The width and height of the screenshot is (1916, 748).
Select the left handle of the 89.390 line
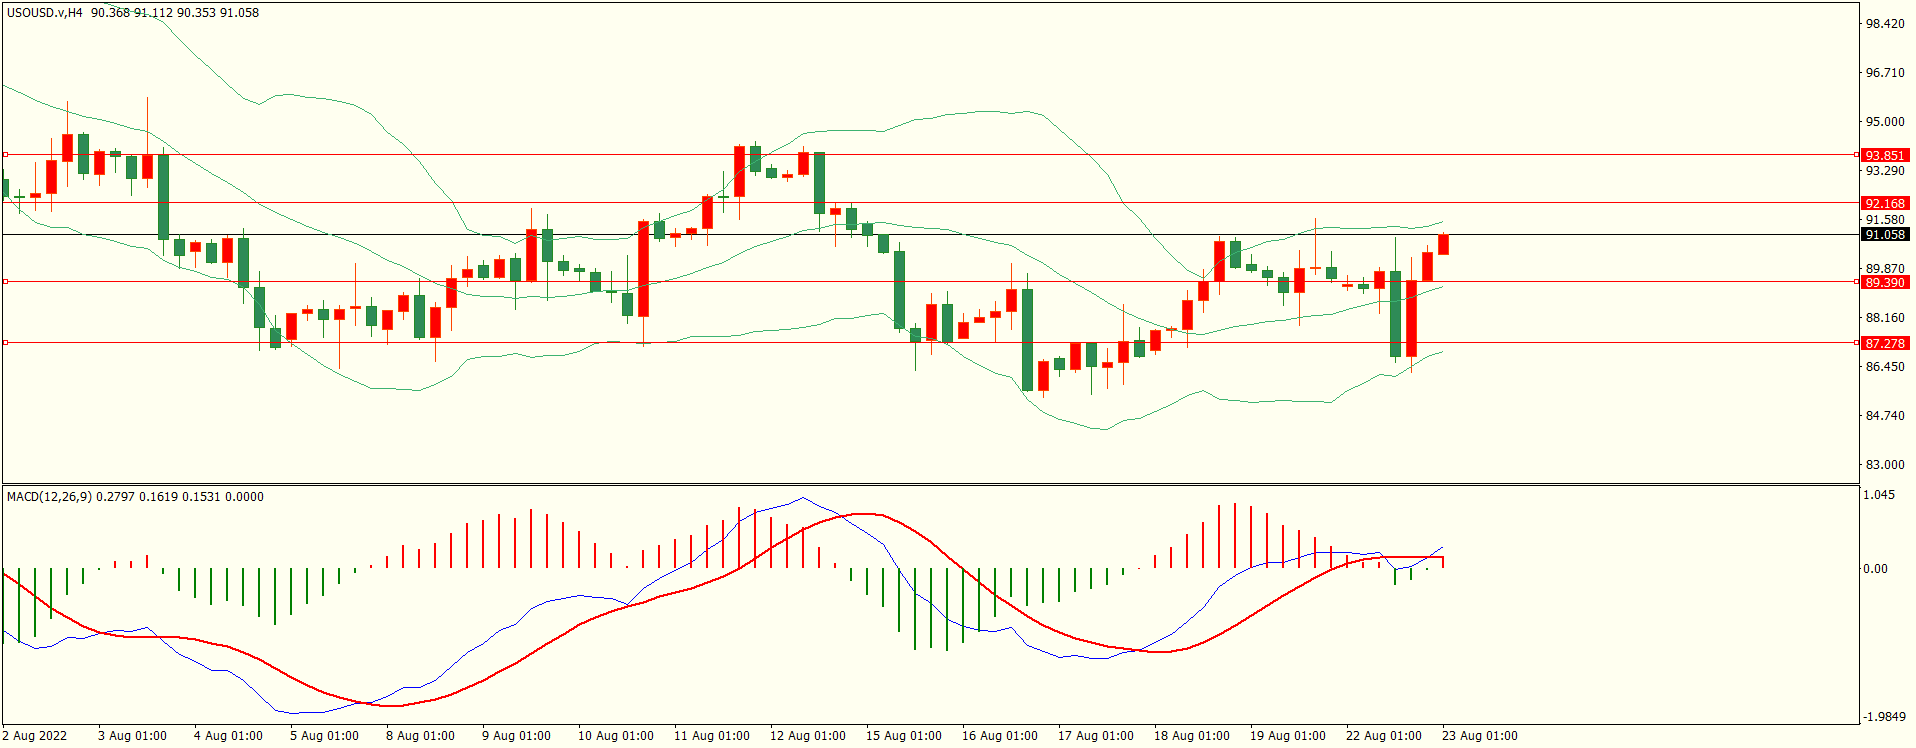[x=6, y=282]
